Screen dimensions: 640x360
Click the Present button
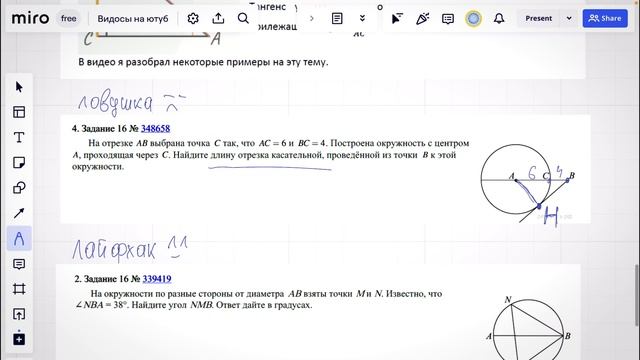(539, 18)
